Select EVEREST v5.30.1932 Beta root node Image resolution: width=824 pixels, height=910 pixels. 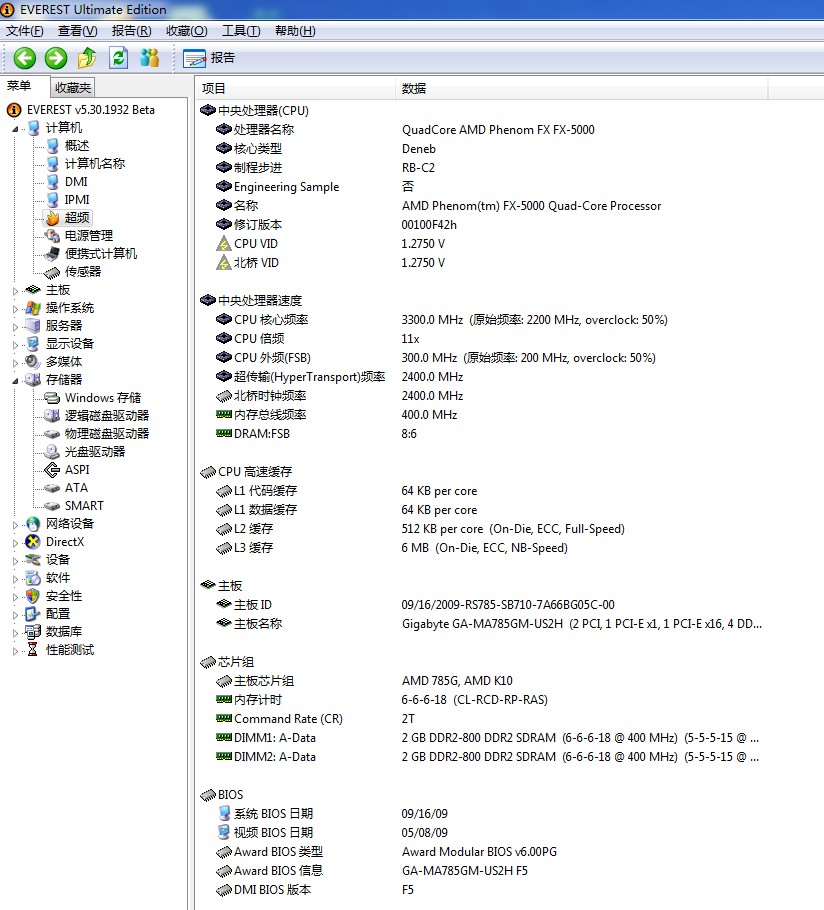pos(91,110)
